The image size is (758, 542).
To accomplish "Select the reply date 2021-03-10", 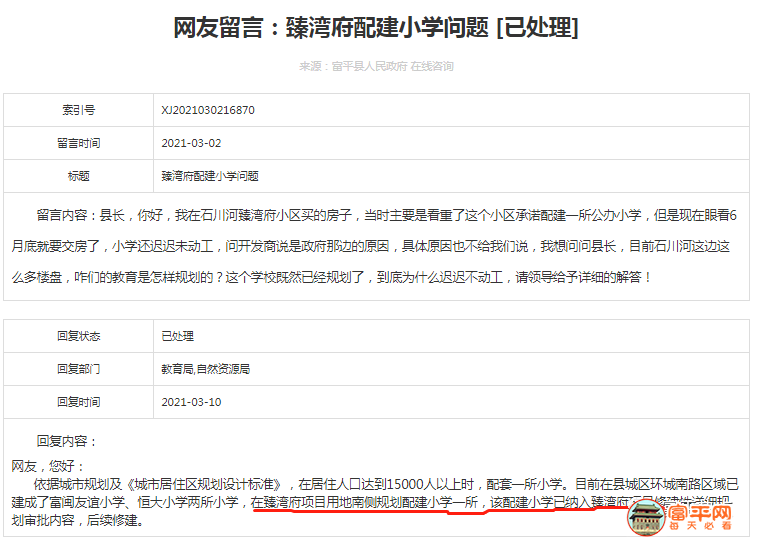I will tap(191, 402).
